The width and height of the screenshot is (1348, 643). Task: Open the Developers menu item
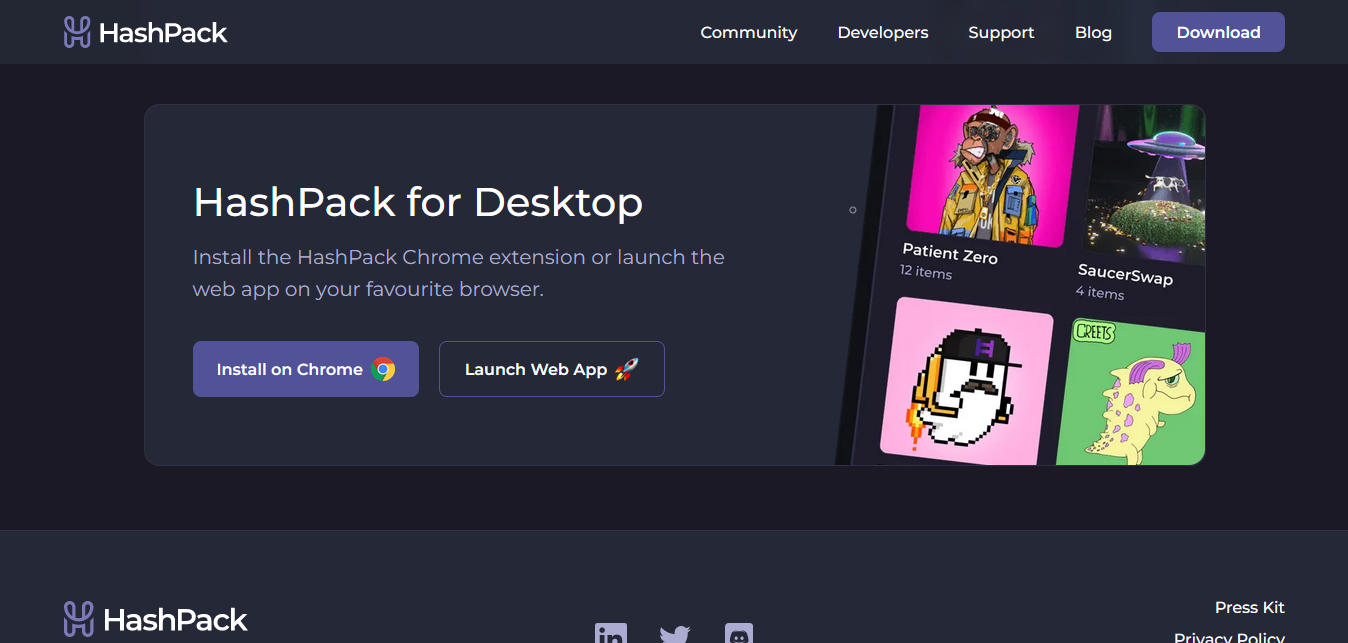882,32
